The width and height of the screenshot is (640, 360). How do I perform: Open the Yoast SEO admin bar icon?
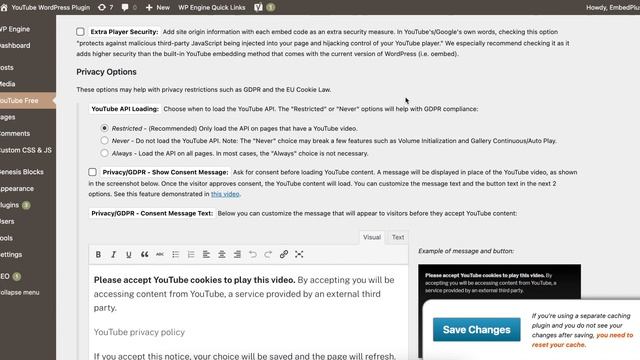[264, 7]
